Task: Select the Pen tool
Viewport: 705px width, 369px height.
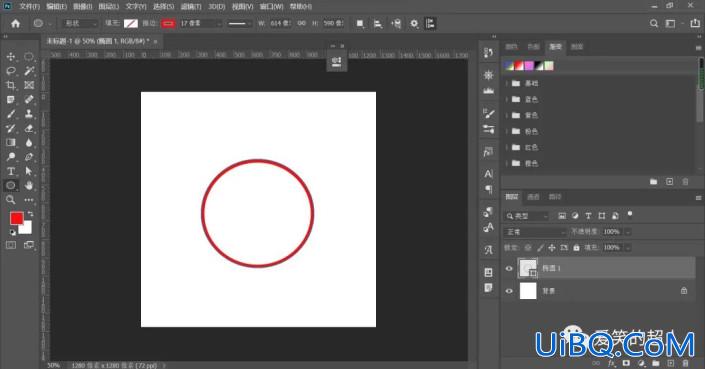Action: click(29, 157)
